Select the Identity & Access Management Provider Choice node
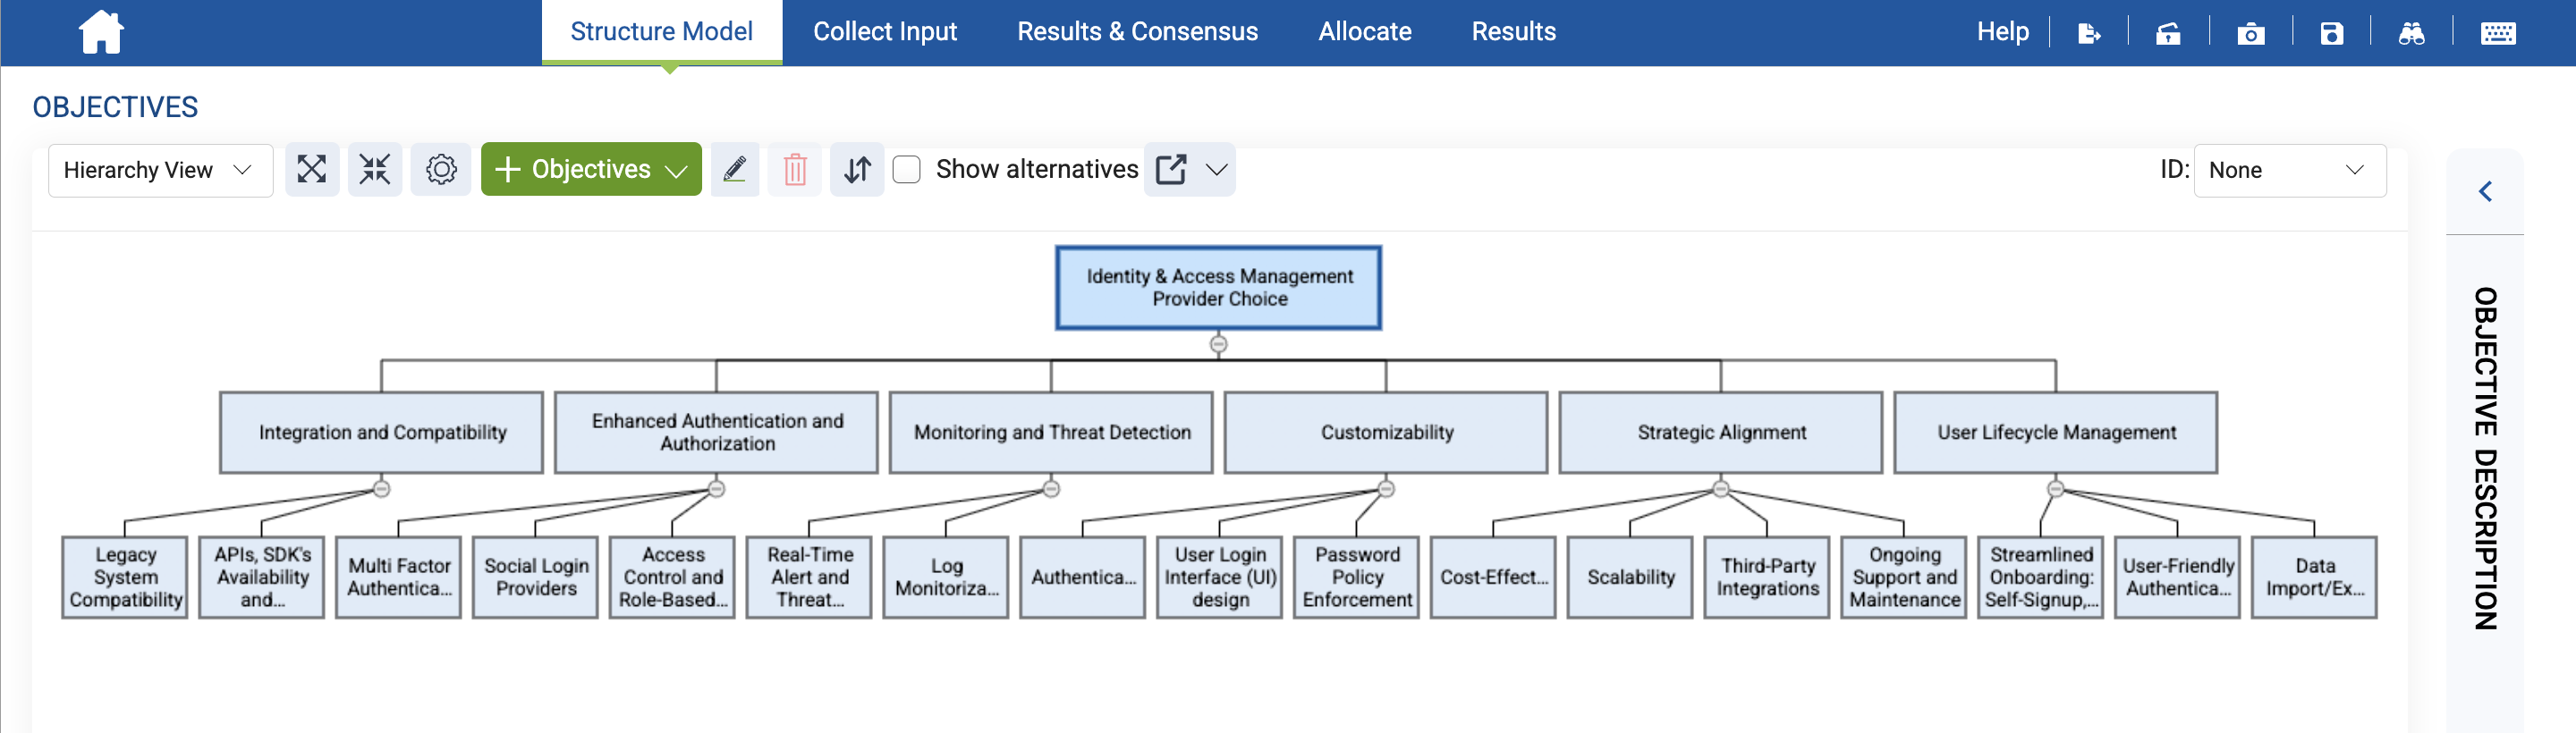Image resolution: width=2576 pixels, height=733 pixels. click(1218, 288)
